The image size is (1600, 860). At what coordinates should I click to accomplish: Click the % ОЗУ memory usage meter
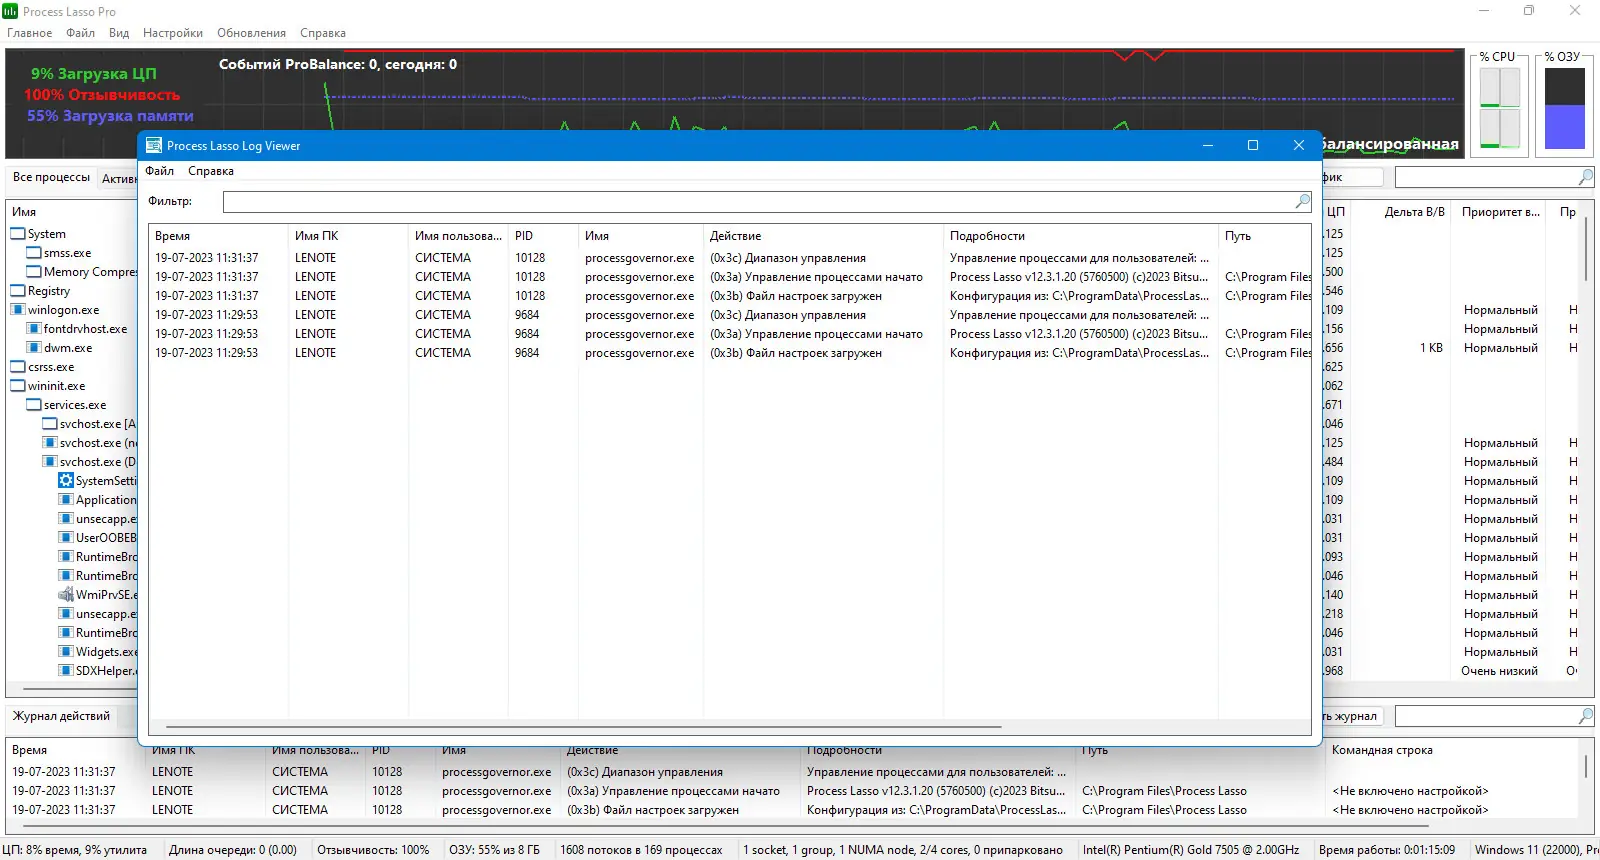click(x=1565, y=108)
